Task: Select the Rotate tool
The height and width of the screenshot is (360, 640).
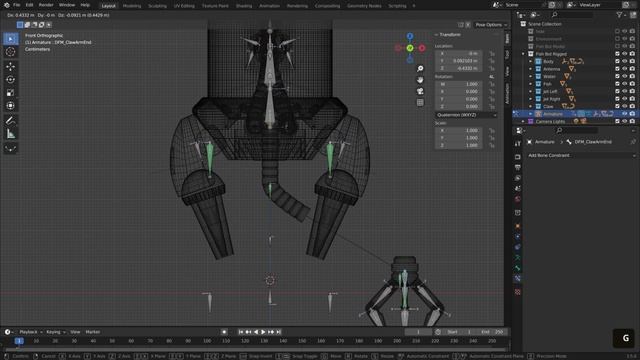Action: click(11, 80)
